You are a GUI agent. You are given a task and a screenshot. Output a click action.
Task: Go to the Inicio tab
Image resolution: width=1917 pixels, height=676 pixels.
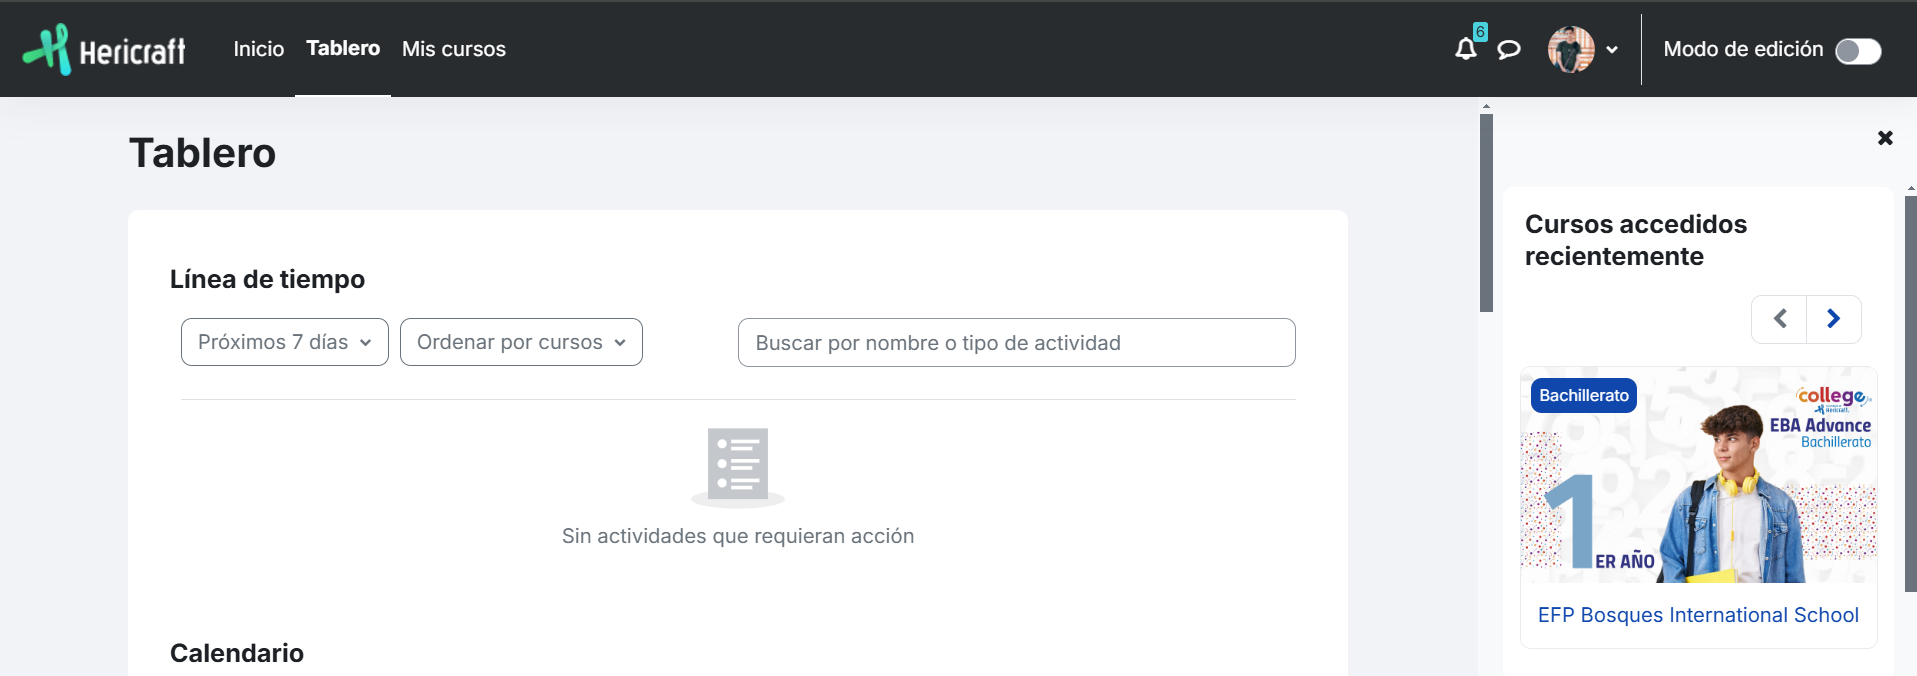tap(258, 49)
